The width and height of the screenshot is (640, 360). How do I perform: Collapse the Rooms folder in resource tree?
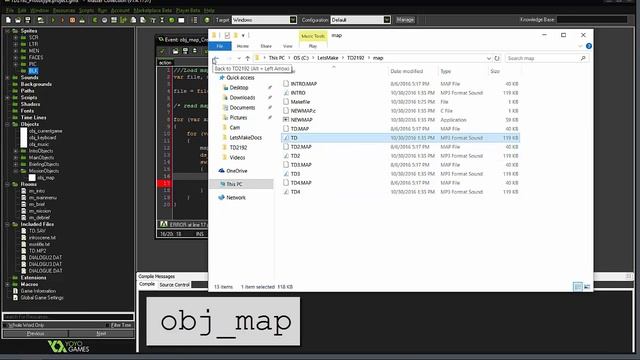7,184
